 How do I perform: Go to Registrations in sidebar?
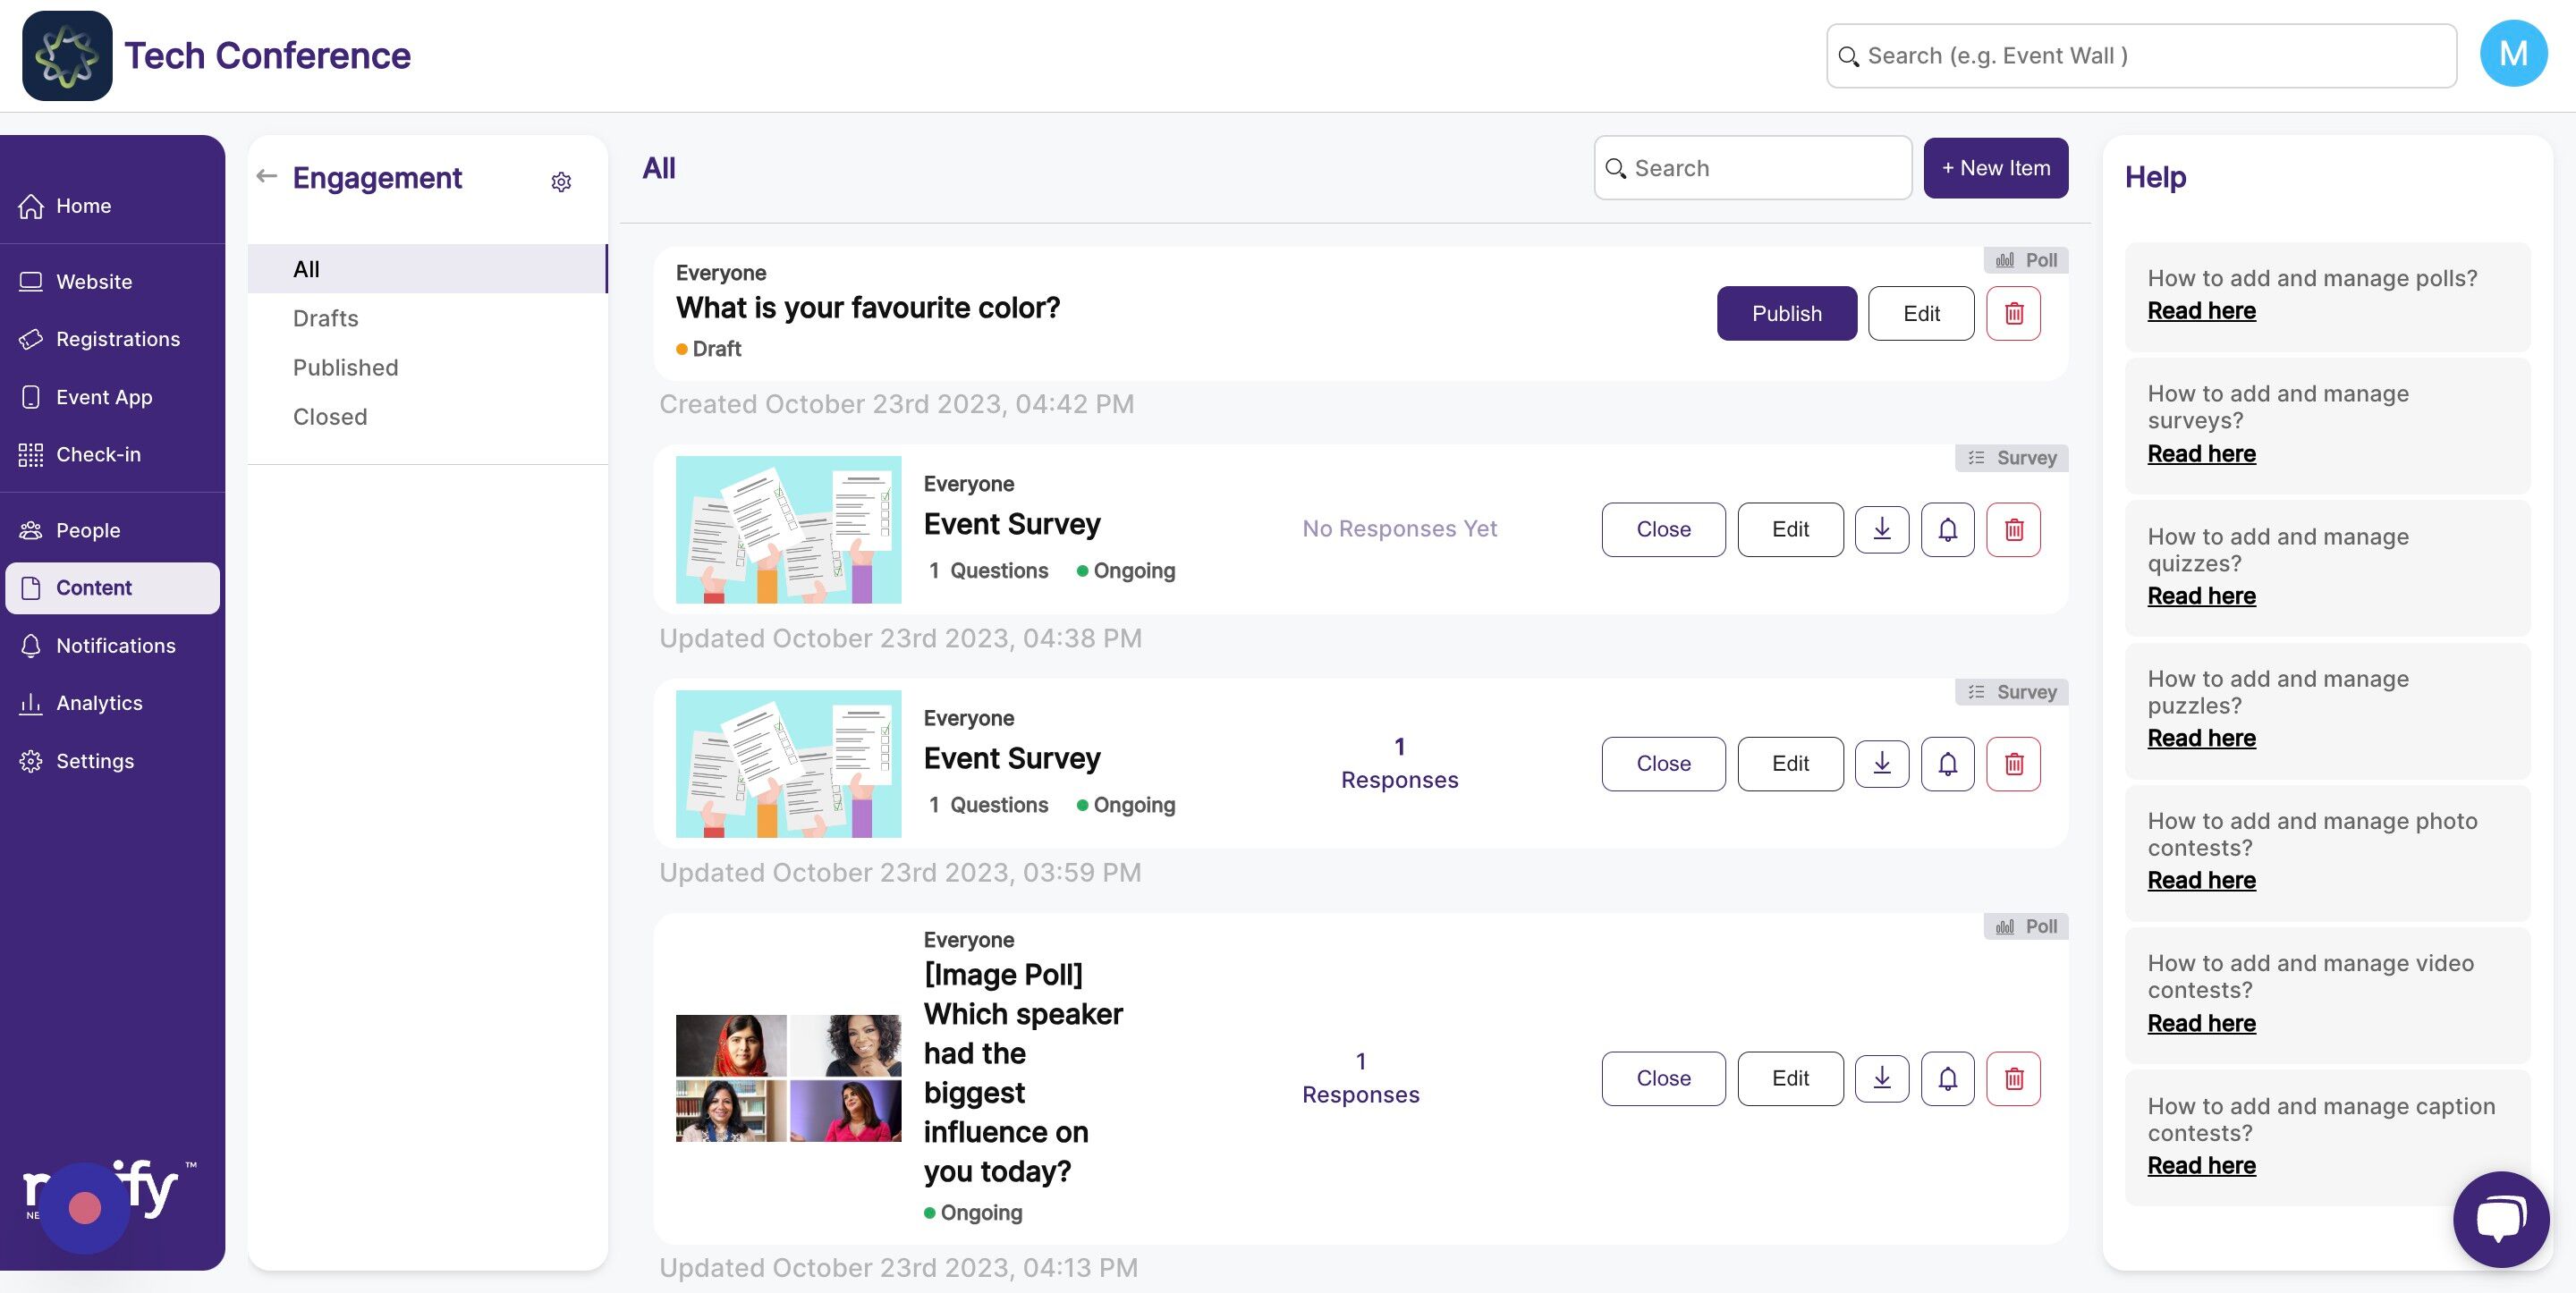(x=117, y=339)
